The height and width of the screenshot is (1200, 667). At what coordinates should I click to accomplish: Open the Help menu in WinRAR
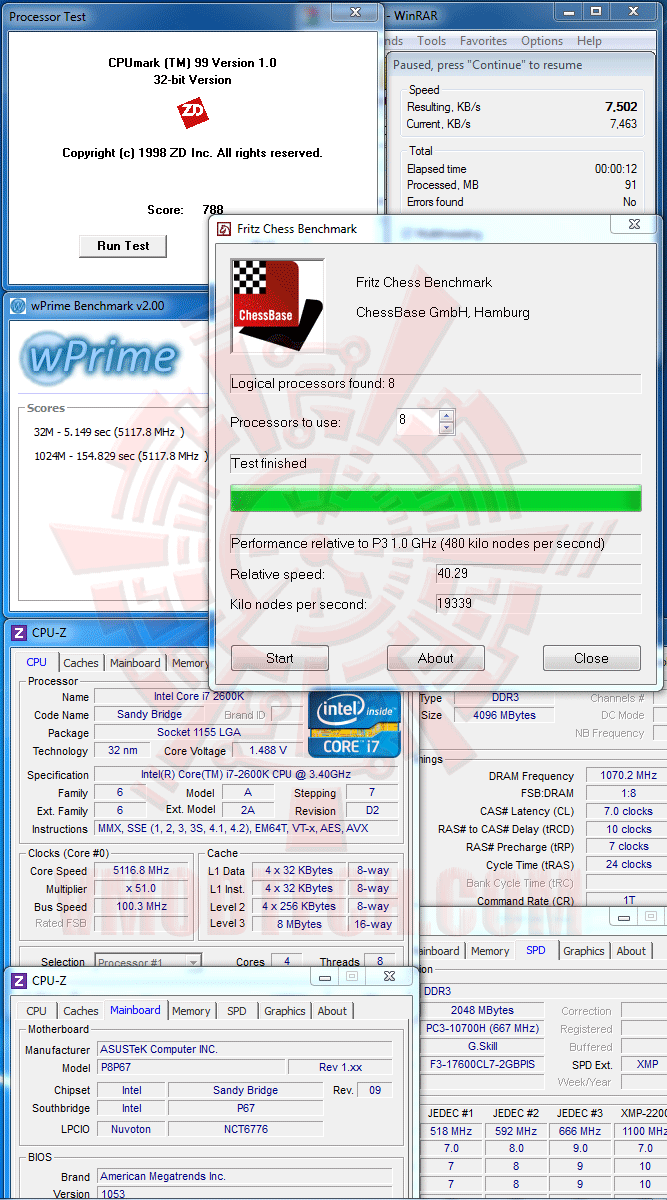coord(589,41)
